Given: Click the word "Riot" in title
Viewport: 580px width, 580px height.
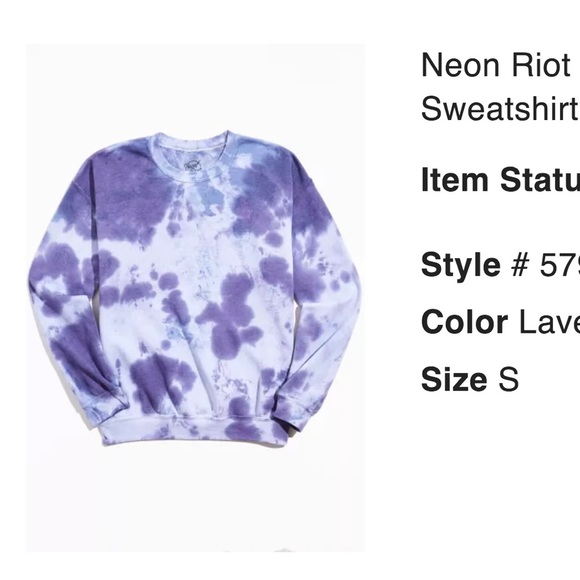Looking at the screenshot, I should click(x=541, y=65).
